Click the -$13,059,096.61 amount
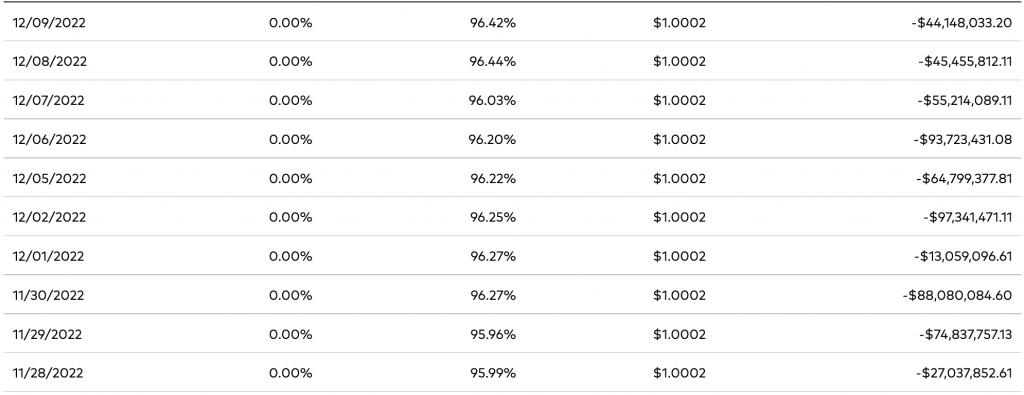 point(963,257)
